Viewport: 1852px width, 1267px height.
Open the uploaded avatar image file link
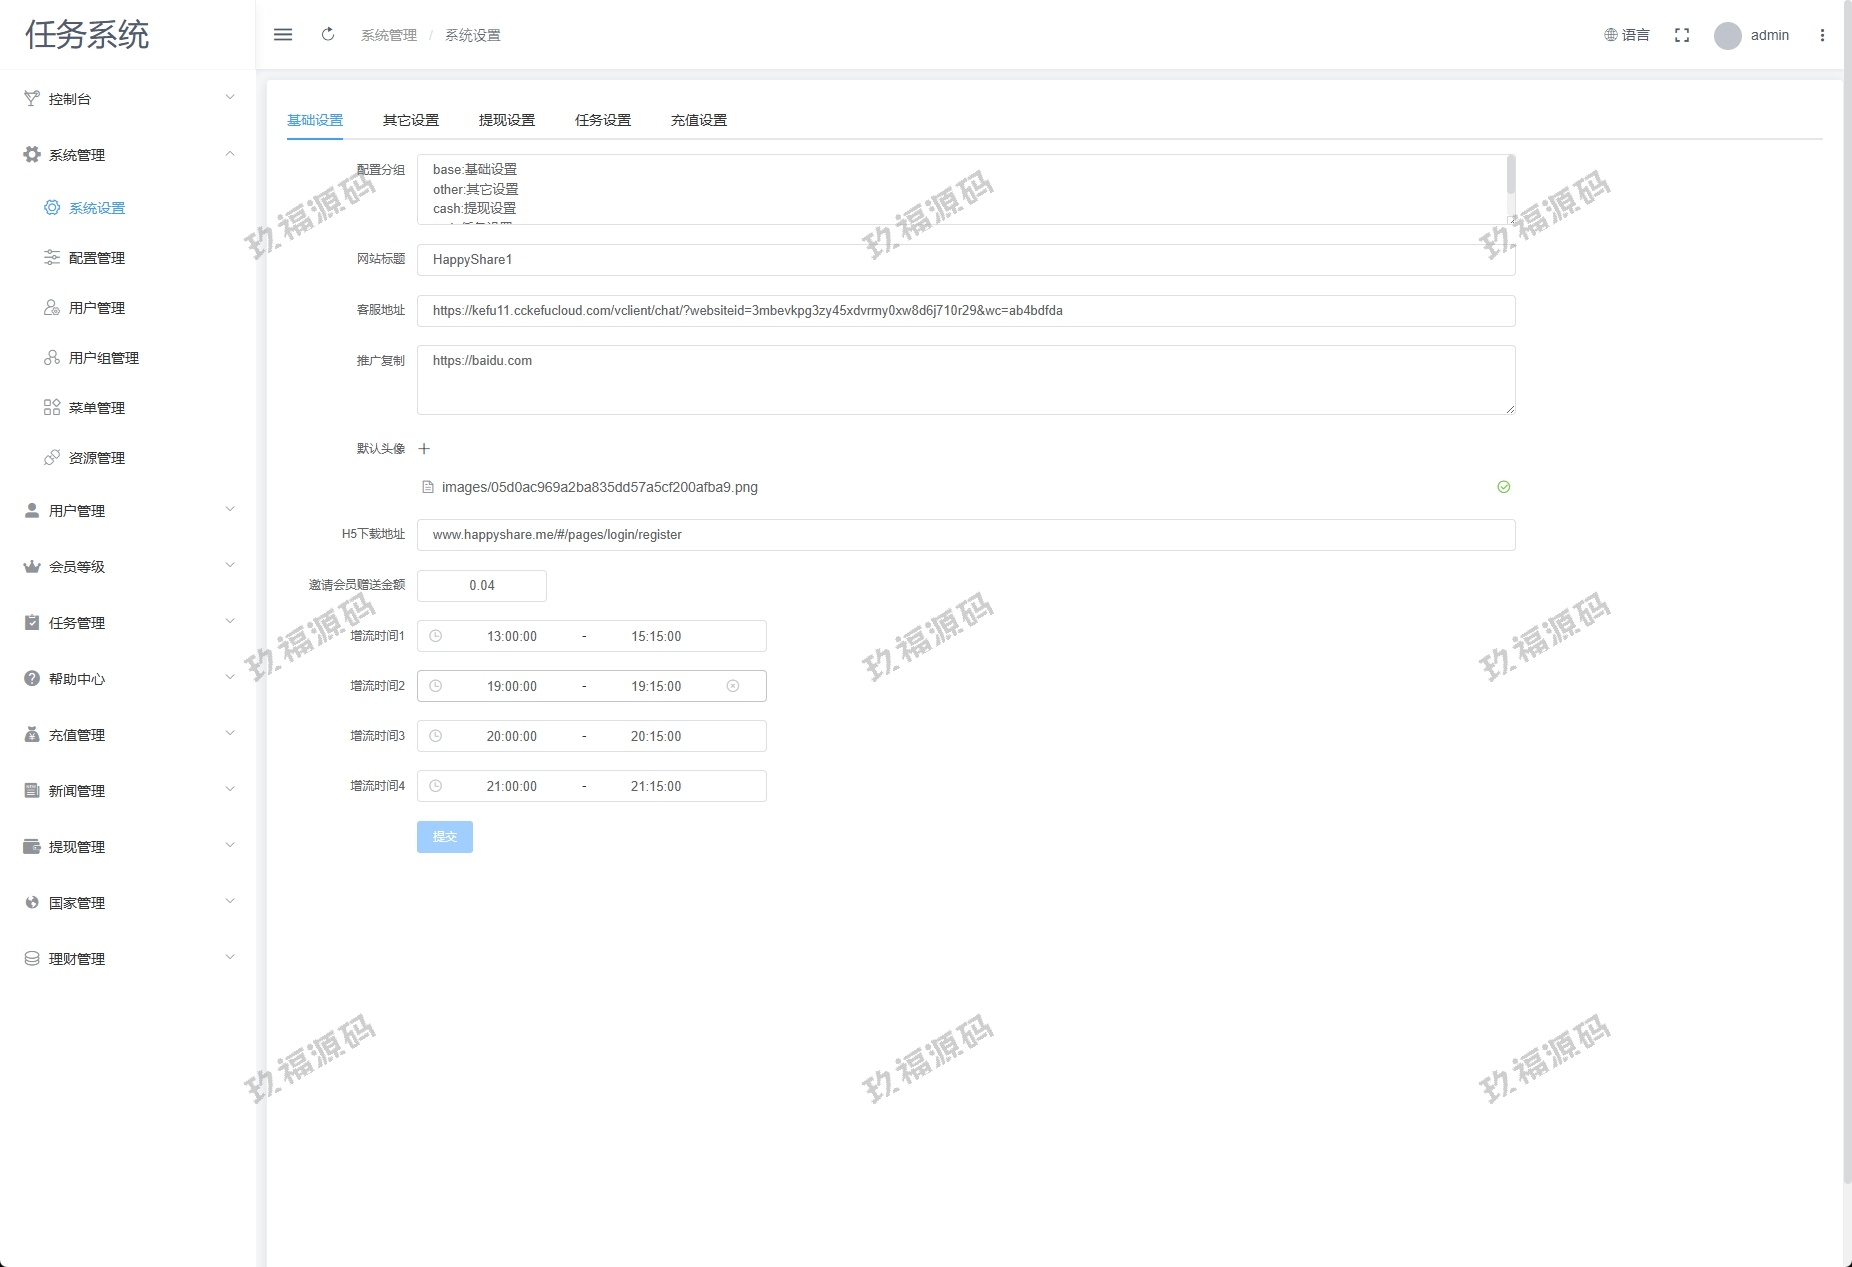click(599, 488)
